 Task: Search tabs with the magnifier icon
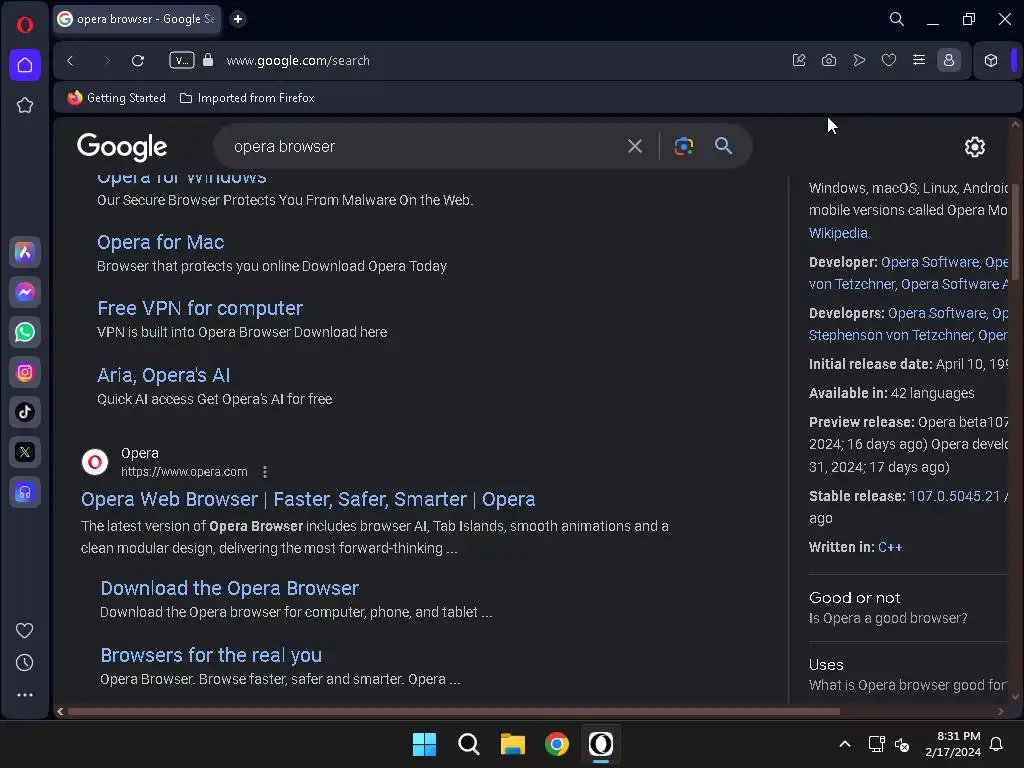click(897, 20)
